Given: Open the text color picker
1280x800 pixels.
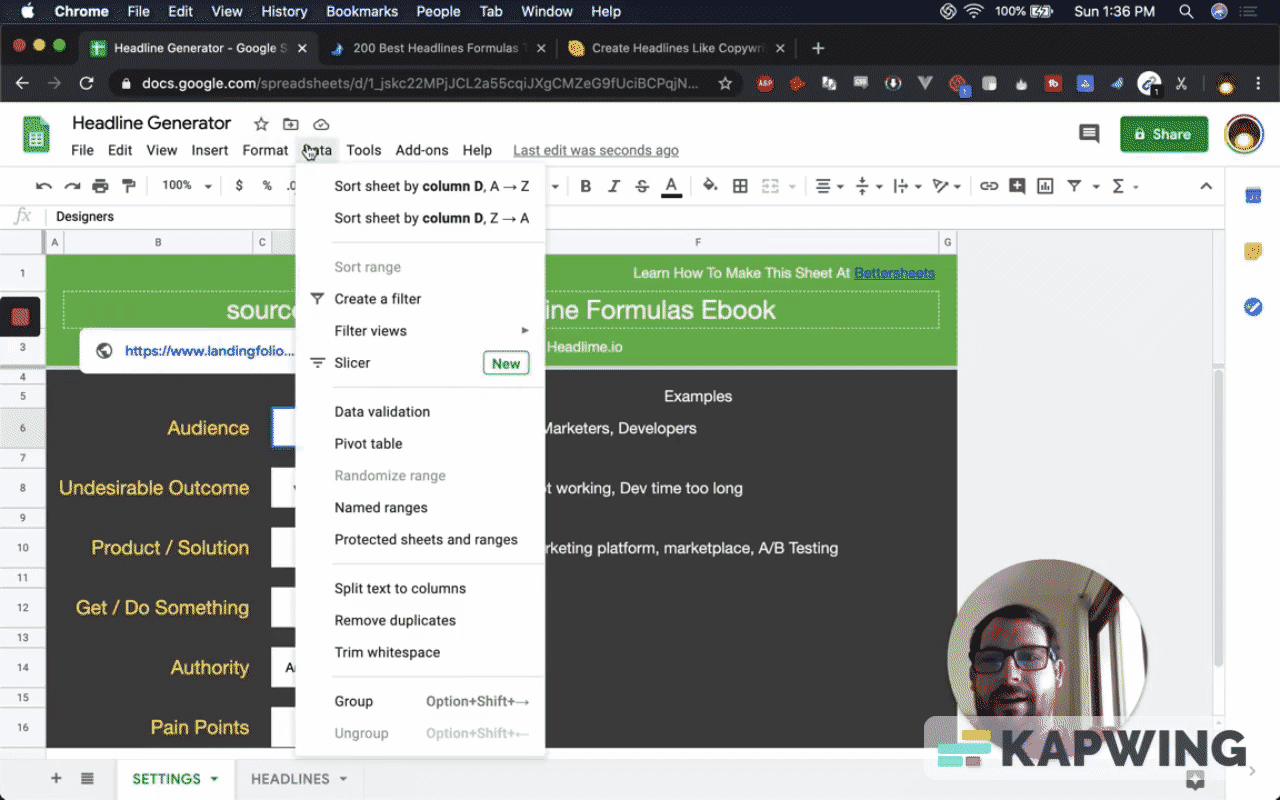Looking at the screenshot, I should [671, 186].
